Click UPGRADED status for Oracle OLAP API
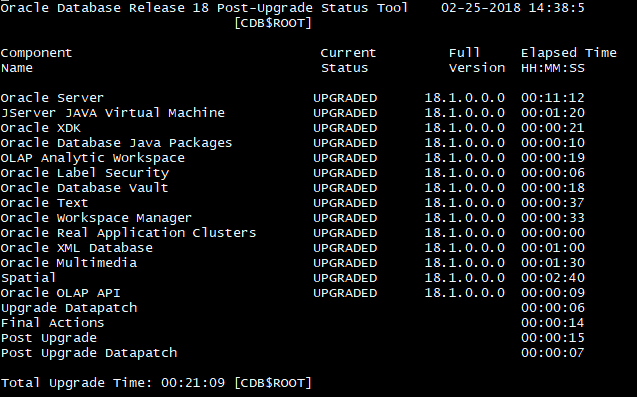Viewport: 637px width, 397px height. 345,293
